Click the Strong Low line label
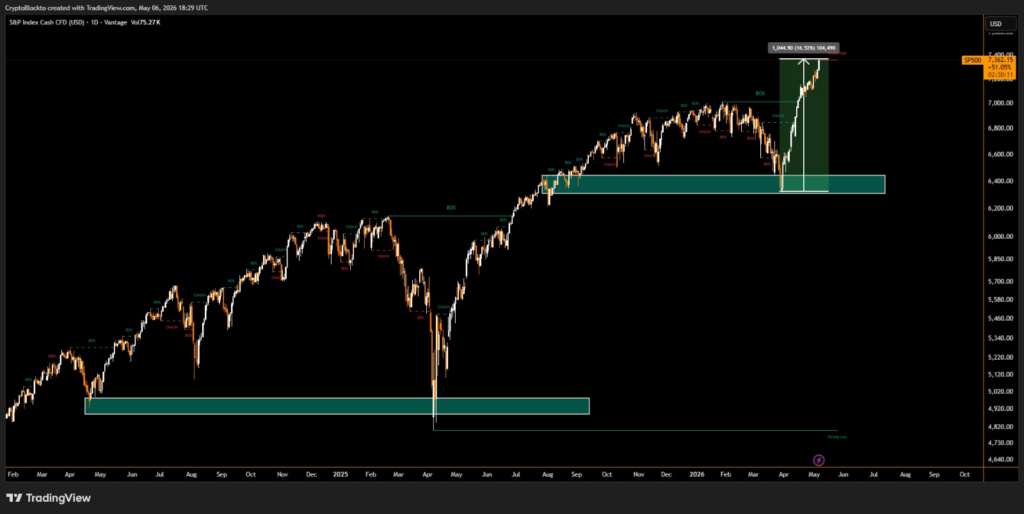 click(x=837, y=436)
